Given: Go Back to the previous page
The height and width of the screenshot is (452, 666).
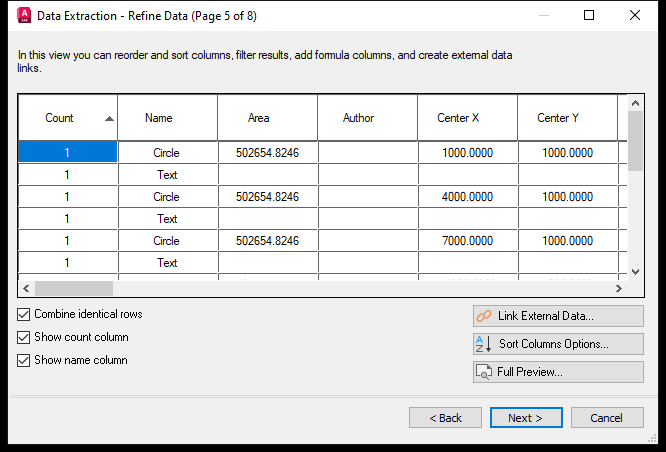Looking at the screenshot, I should point(445,418).
